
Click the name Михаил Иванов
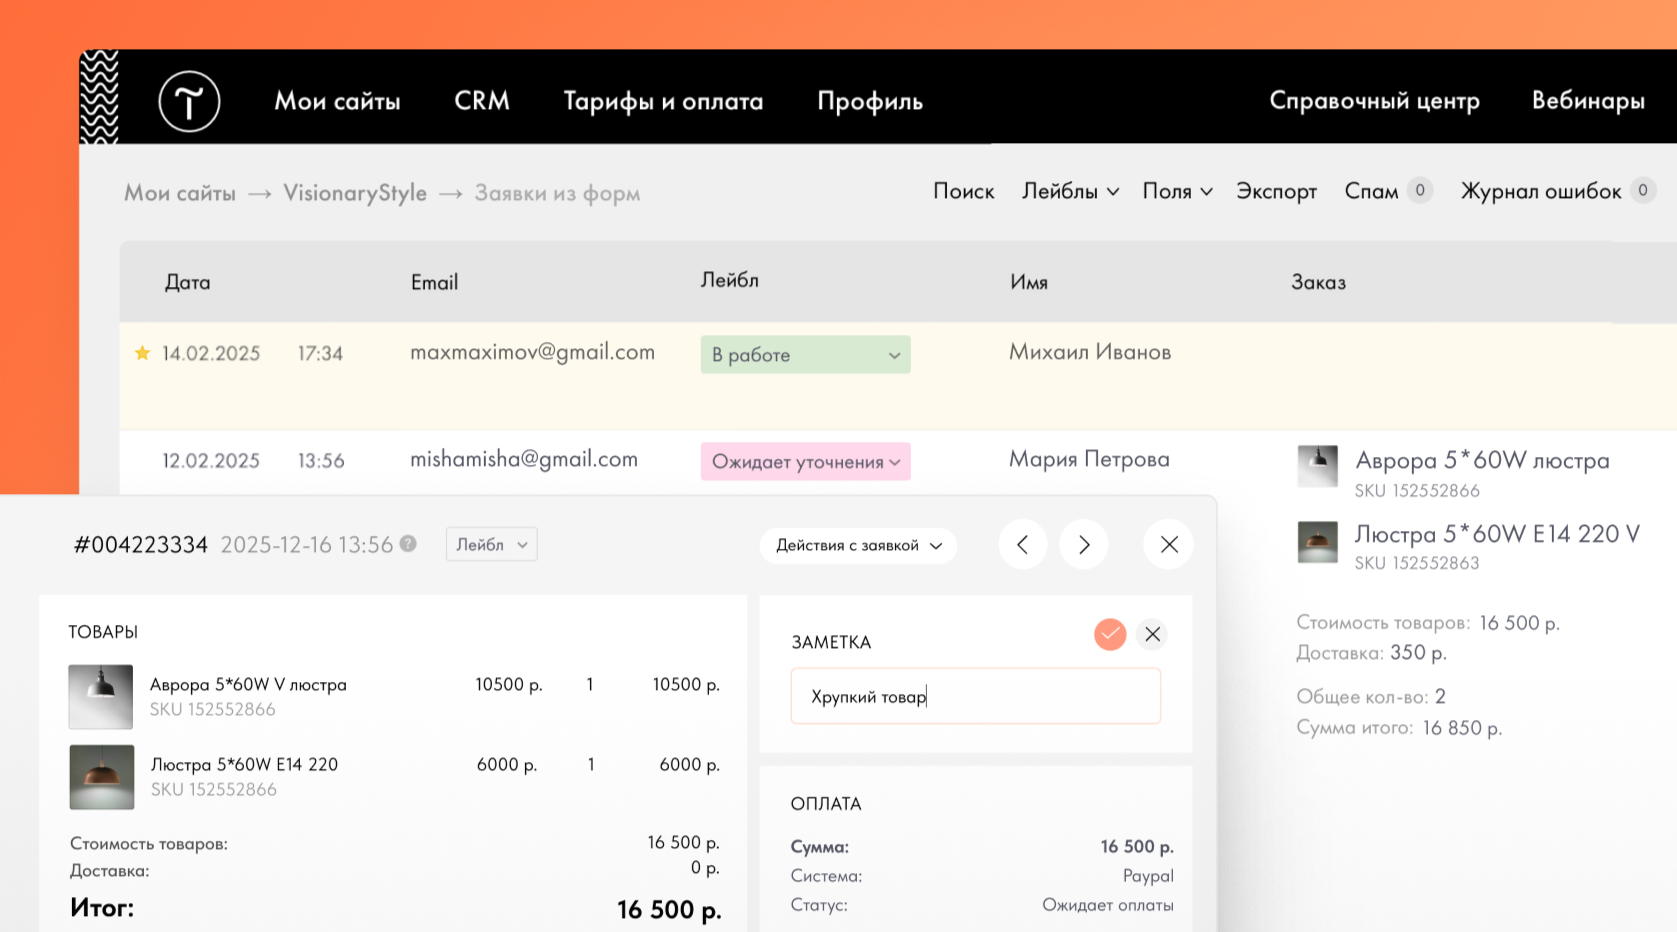pyautogui.click(x=1090, y=352)
